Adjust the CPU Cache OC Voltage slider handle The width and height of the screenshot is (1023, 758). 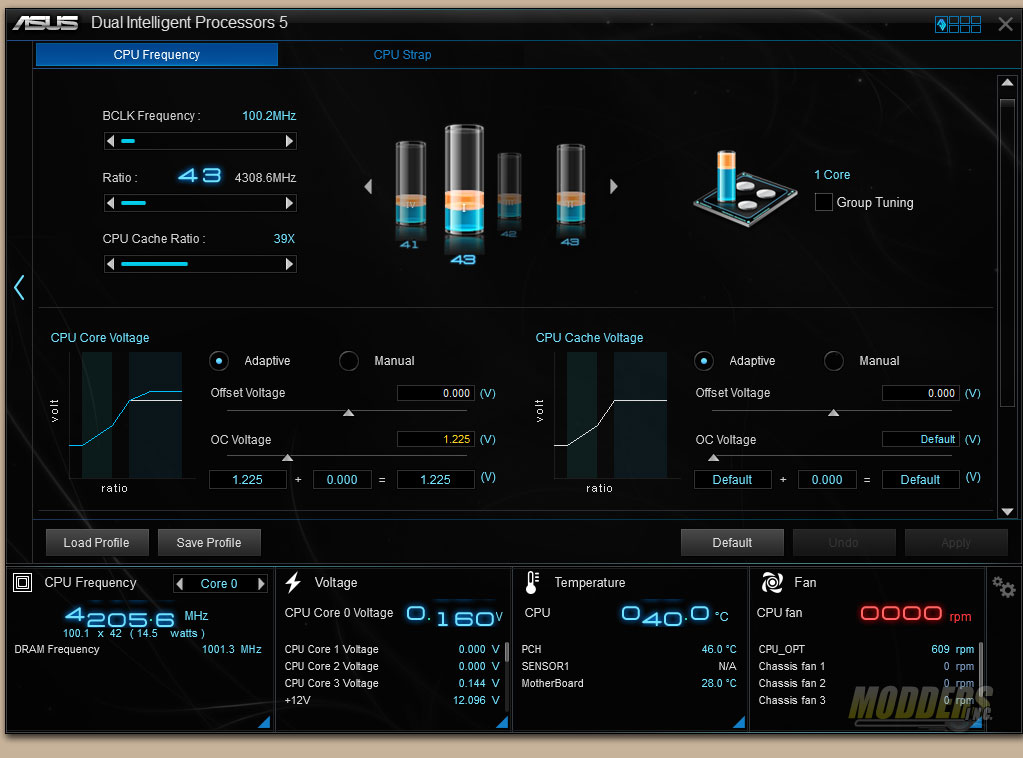click(x=714, y=458)
